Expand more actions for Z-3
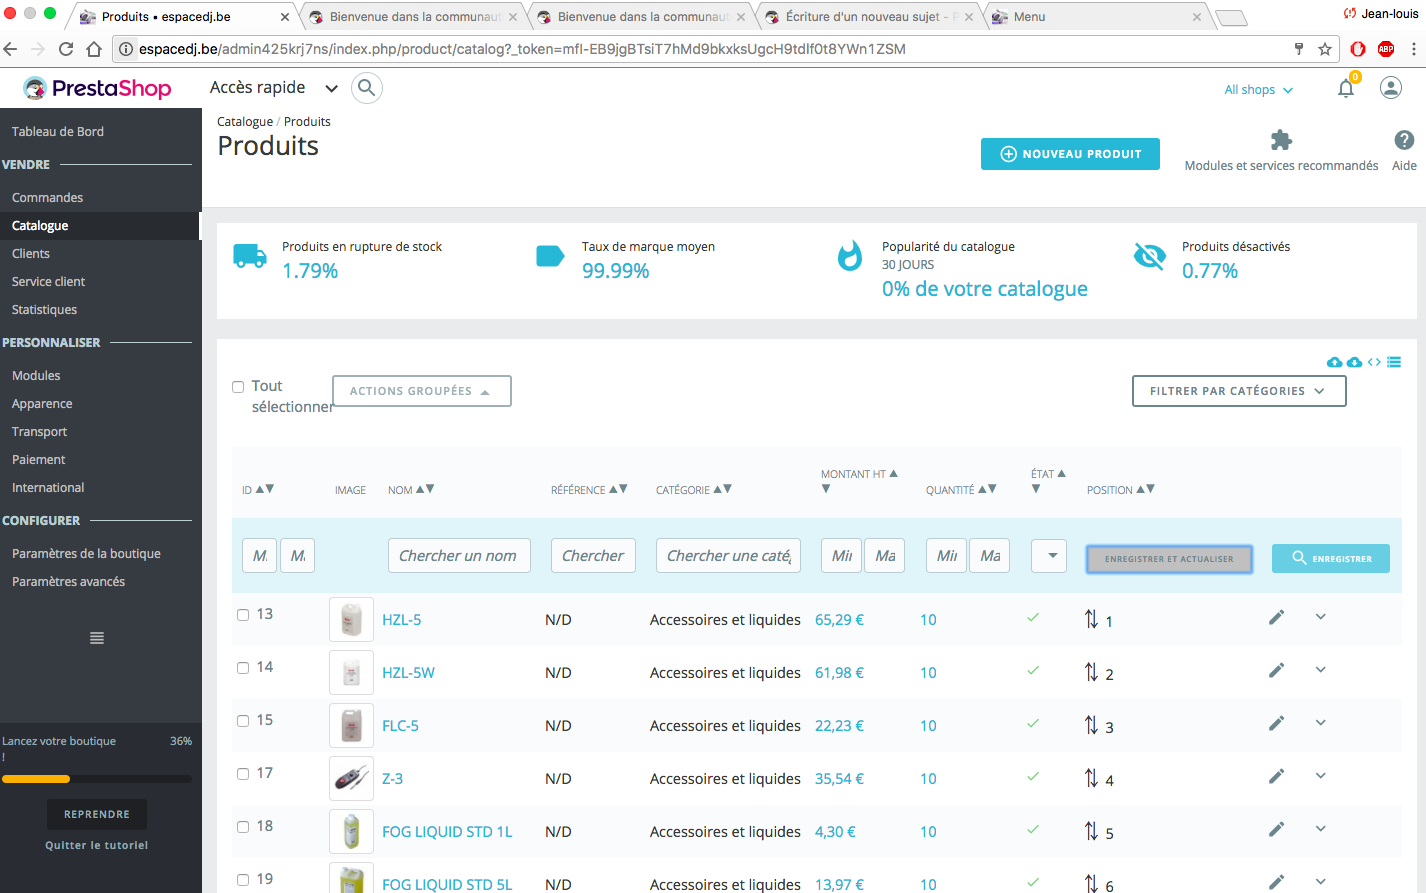The image size is (1426, 893). (x=1321, y=776)
